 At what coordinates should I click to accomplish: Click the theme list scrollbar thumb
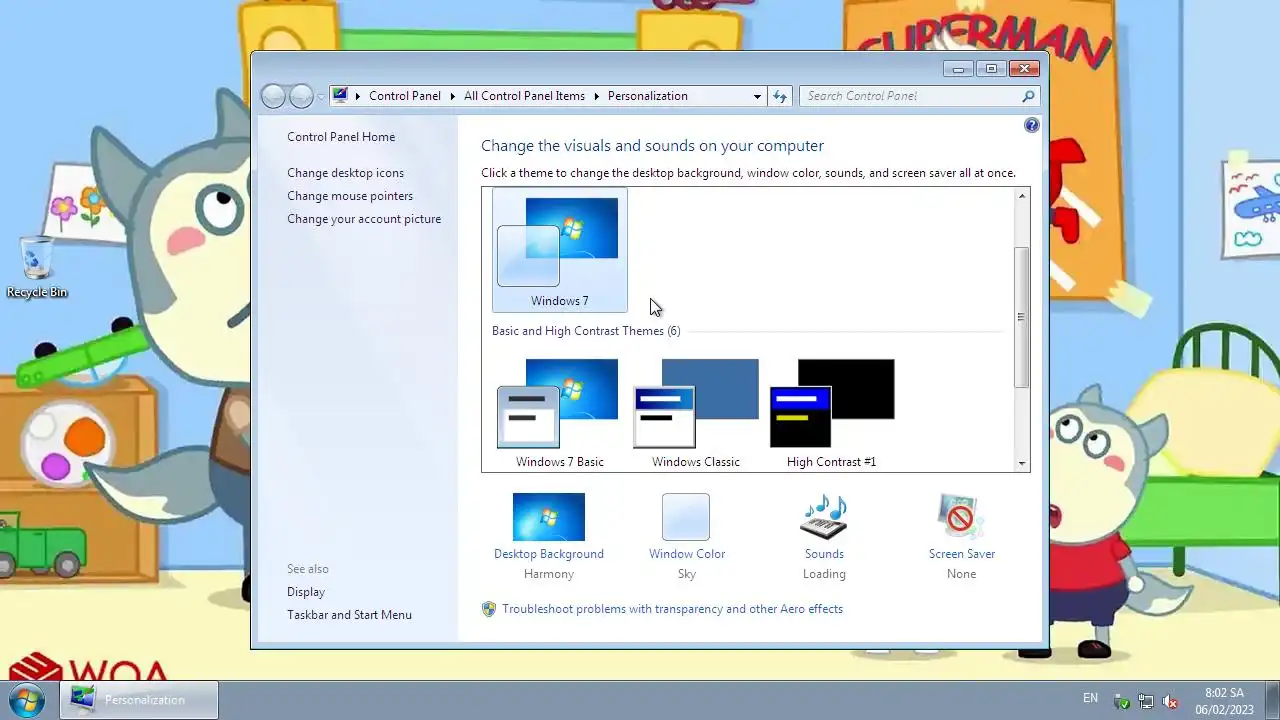coord(1022,317)
